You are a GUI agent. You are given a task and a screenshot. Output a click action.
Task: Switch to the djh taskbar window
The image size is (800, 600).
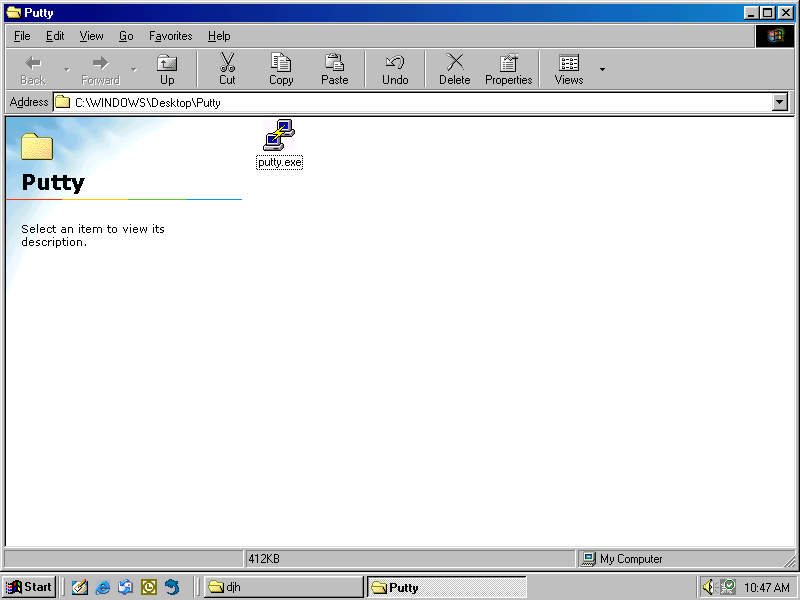tap(284, 587)
